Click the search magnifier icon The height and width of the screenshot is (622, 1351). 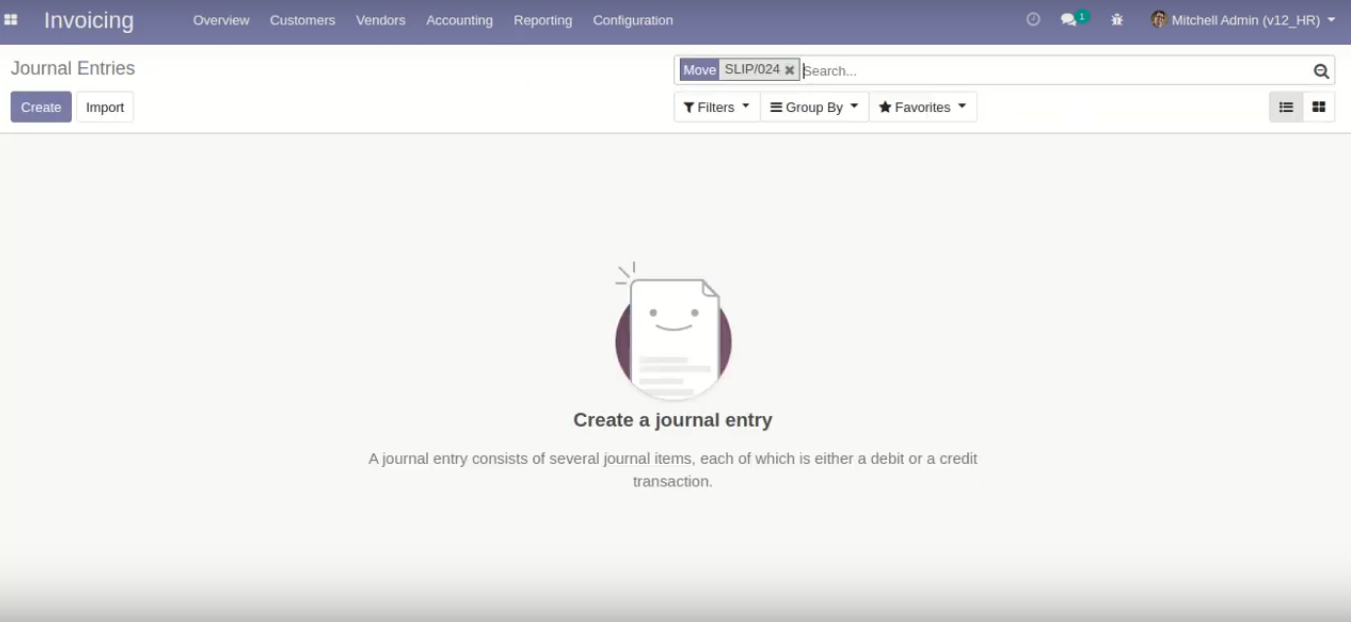pyautogui.click(x=1321, y=71)
